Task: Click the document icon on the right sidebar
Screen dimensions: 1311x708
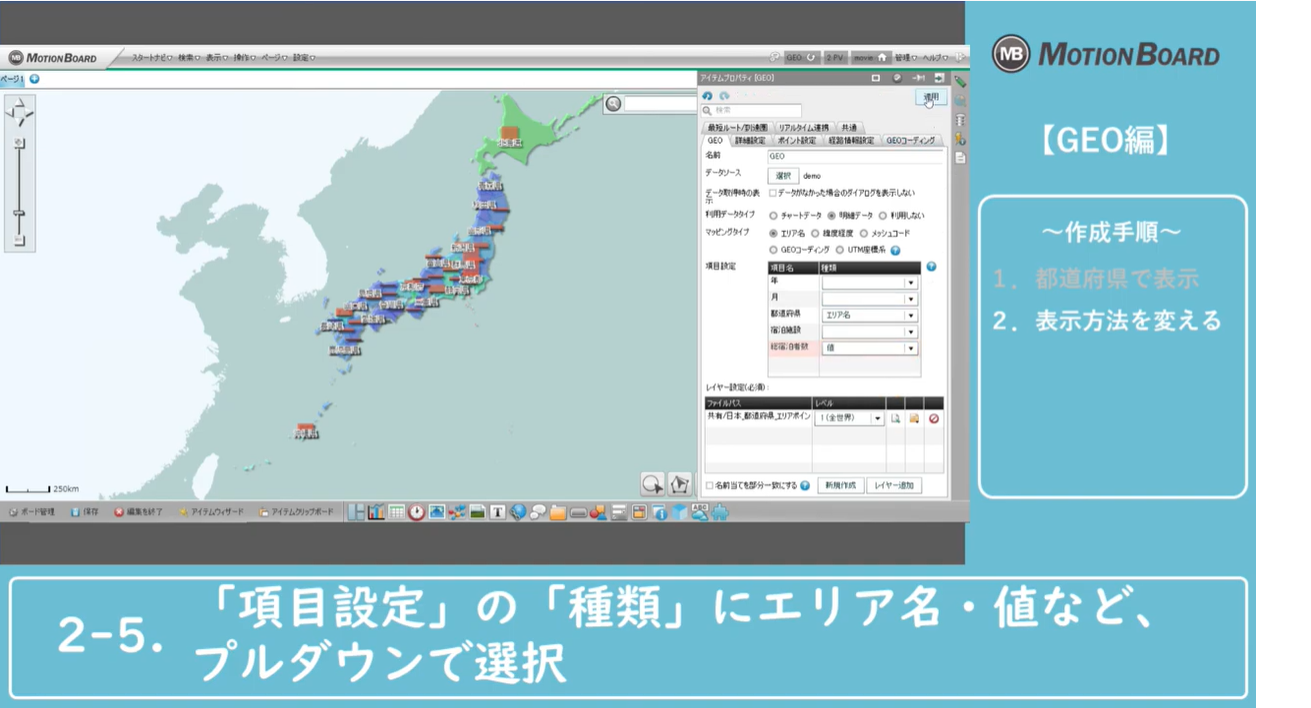Action: tap(960, 158)
